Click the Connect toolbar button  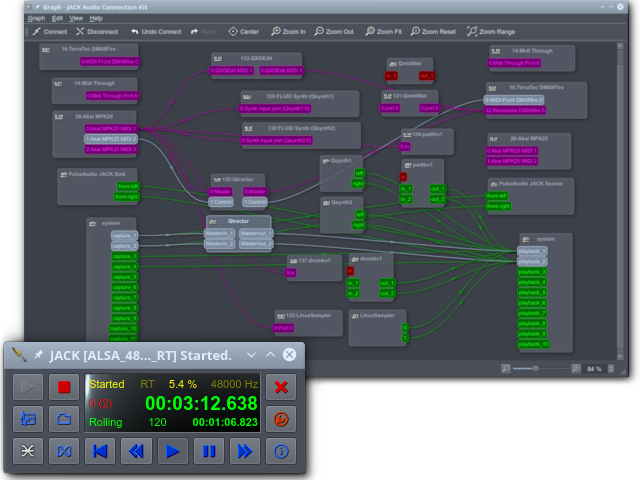pyautogui.click(x=50, y=31)
